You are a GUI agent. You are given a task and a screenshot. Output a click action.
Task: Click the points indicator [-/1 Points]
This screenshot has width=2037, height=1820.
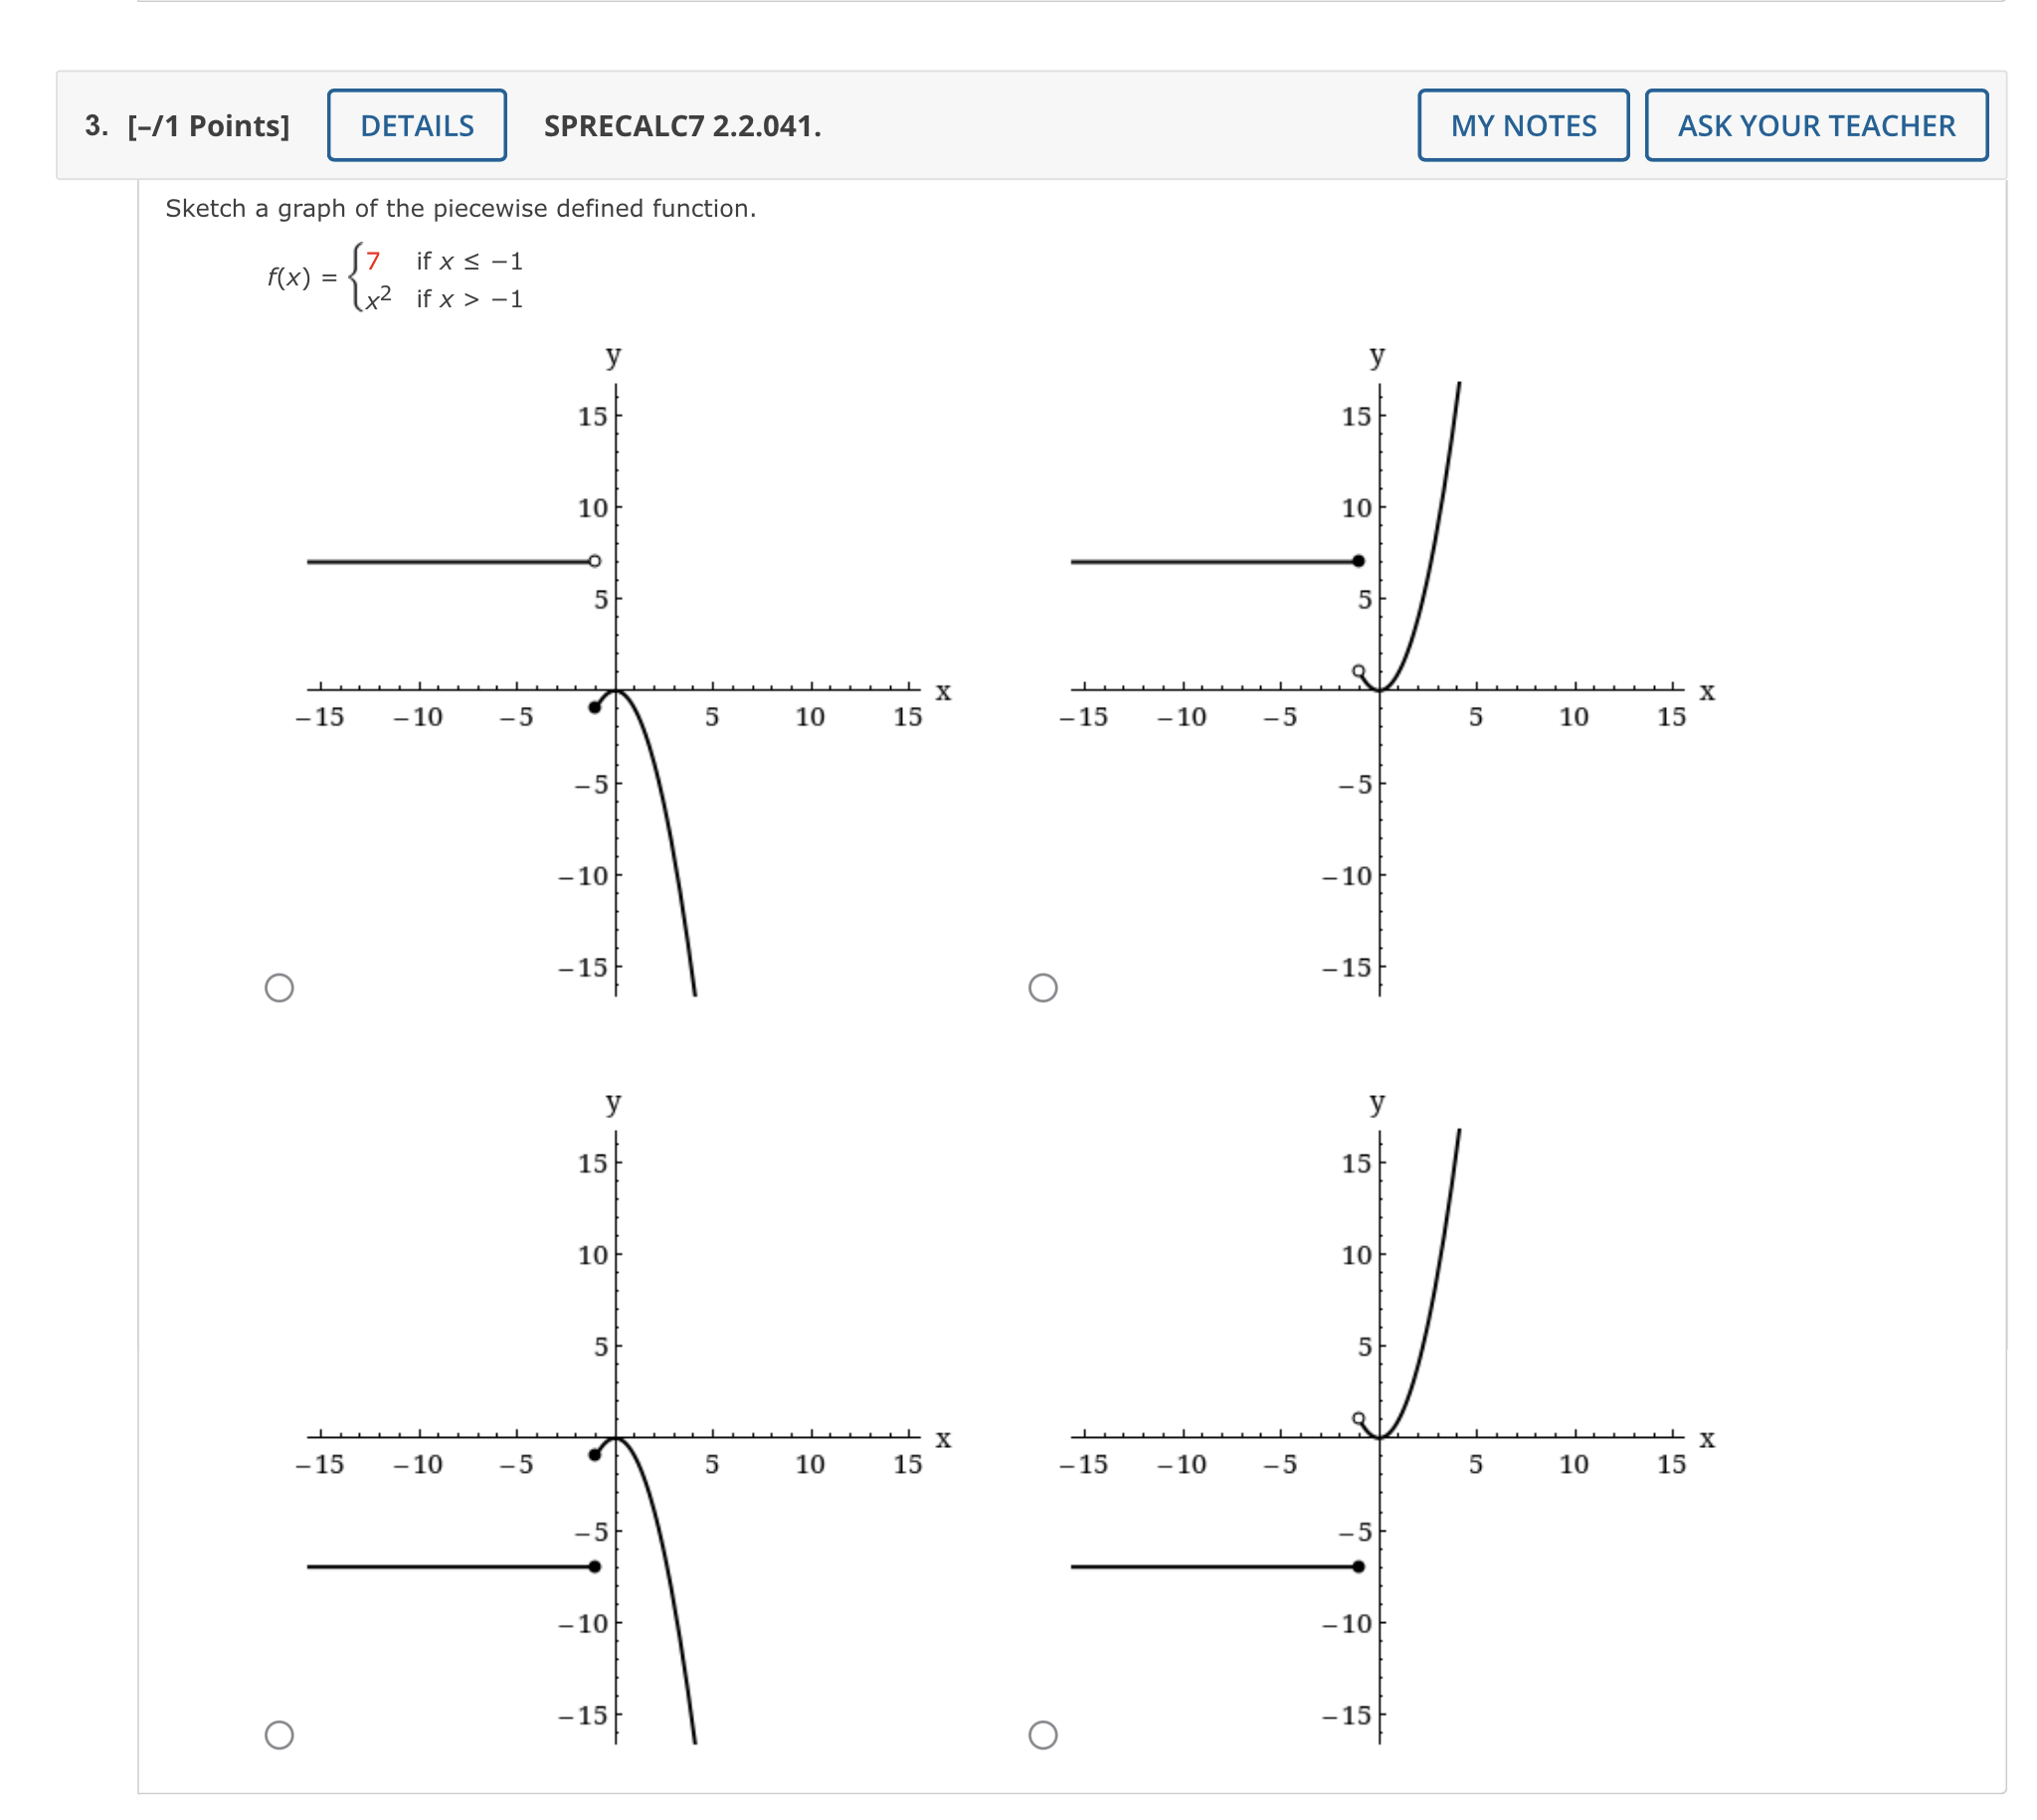207,126
